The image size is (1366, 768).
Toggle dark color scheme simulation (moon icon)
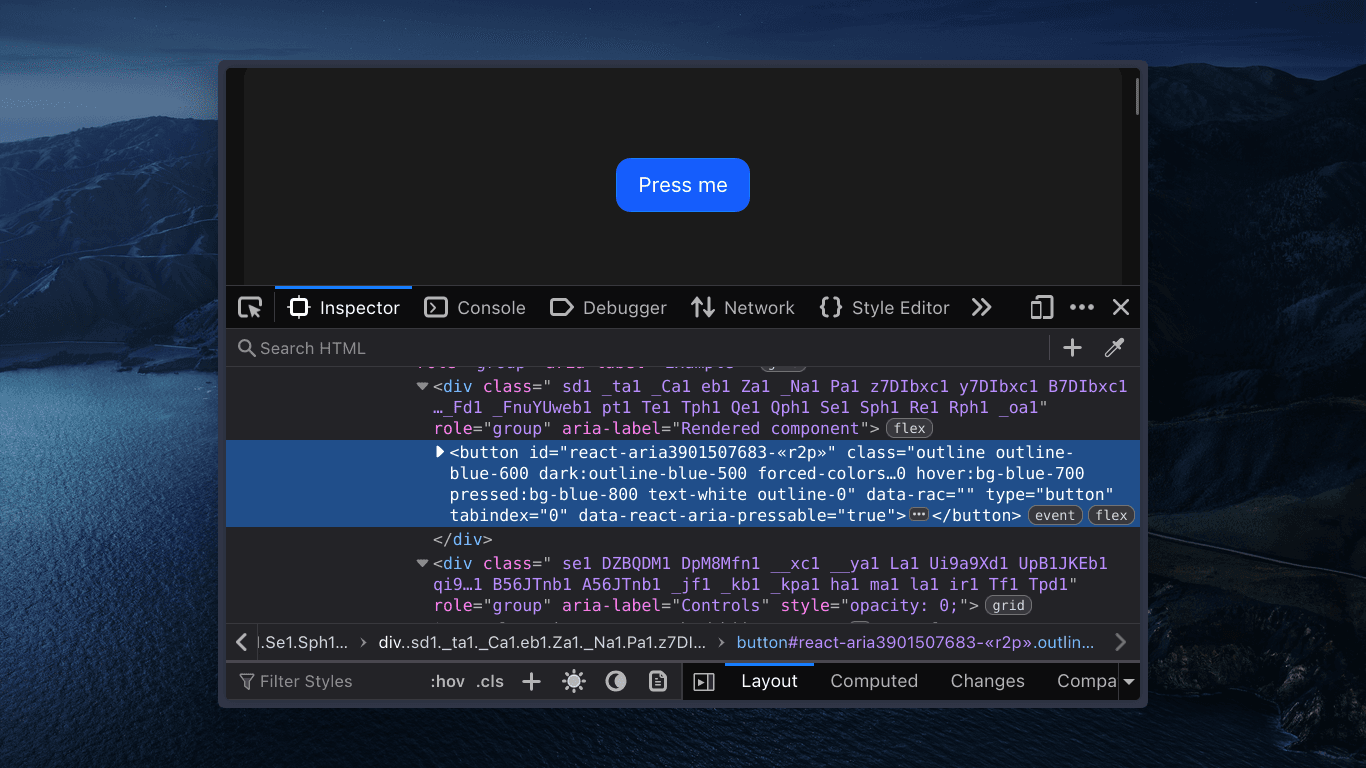(616, 681)
